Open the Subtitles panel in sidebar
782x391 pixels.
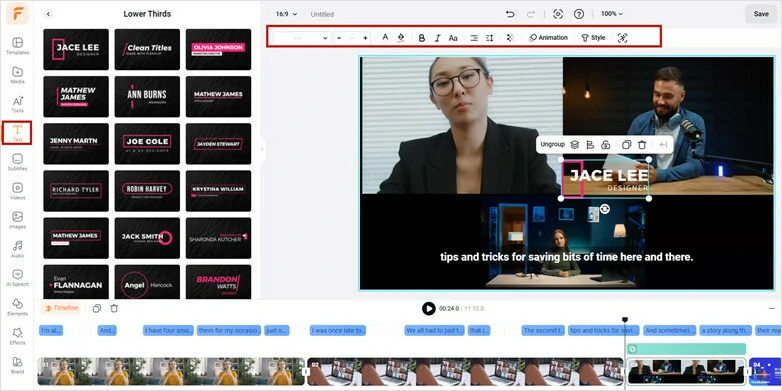pyautogui.click(x=17, y=162)
